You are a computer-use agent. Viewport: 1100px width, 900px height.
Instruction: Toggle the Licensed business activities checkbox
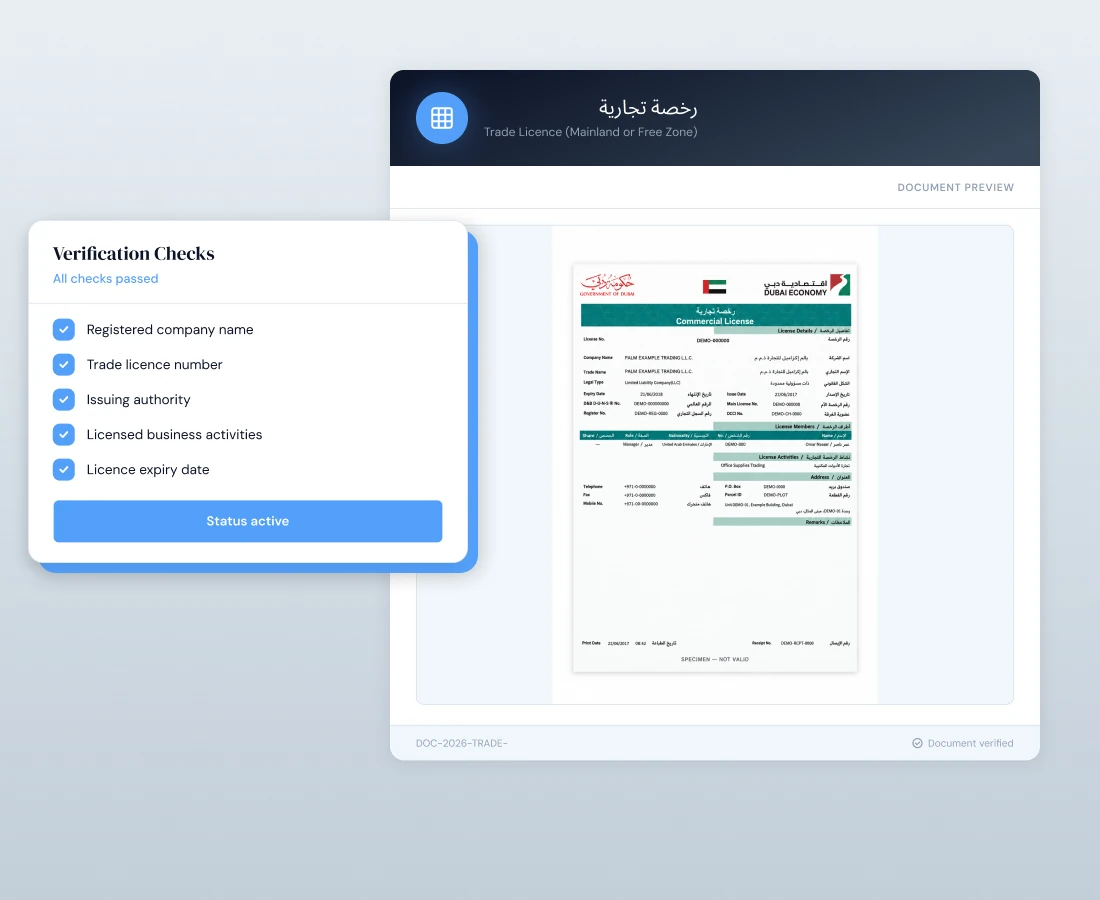pyautogui.click(x=64, y=434)
